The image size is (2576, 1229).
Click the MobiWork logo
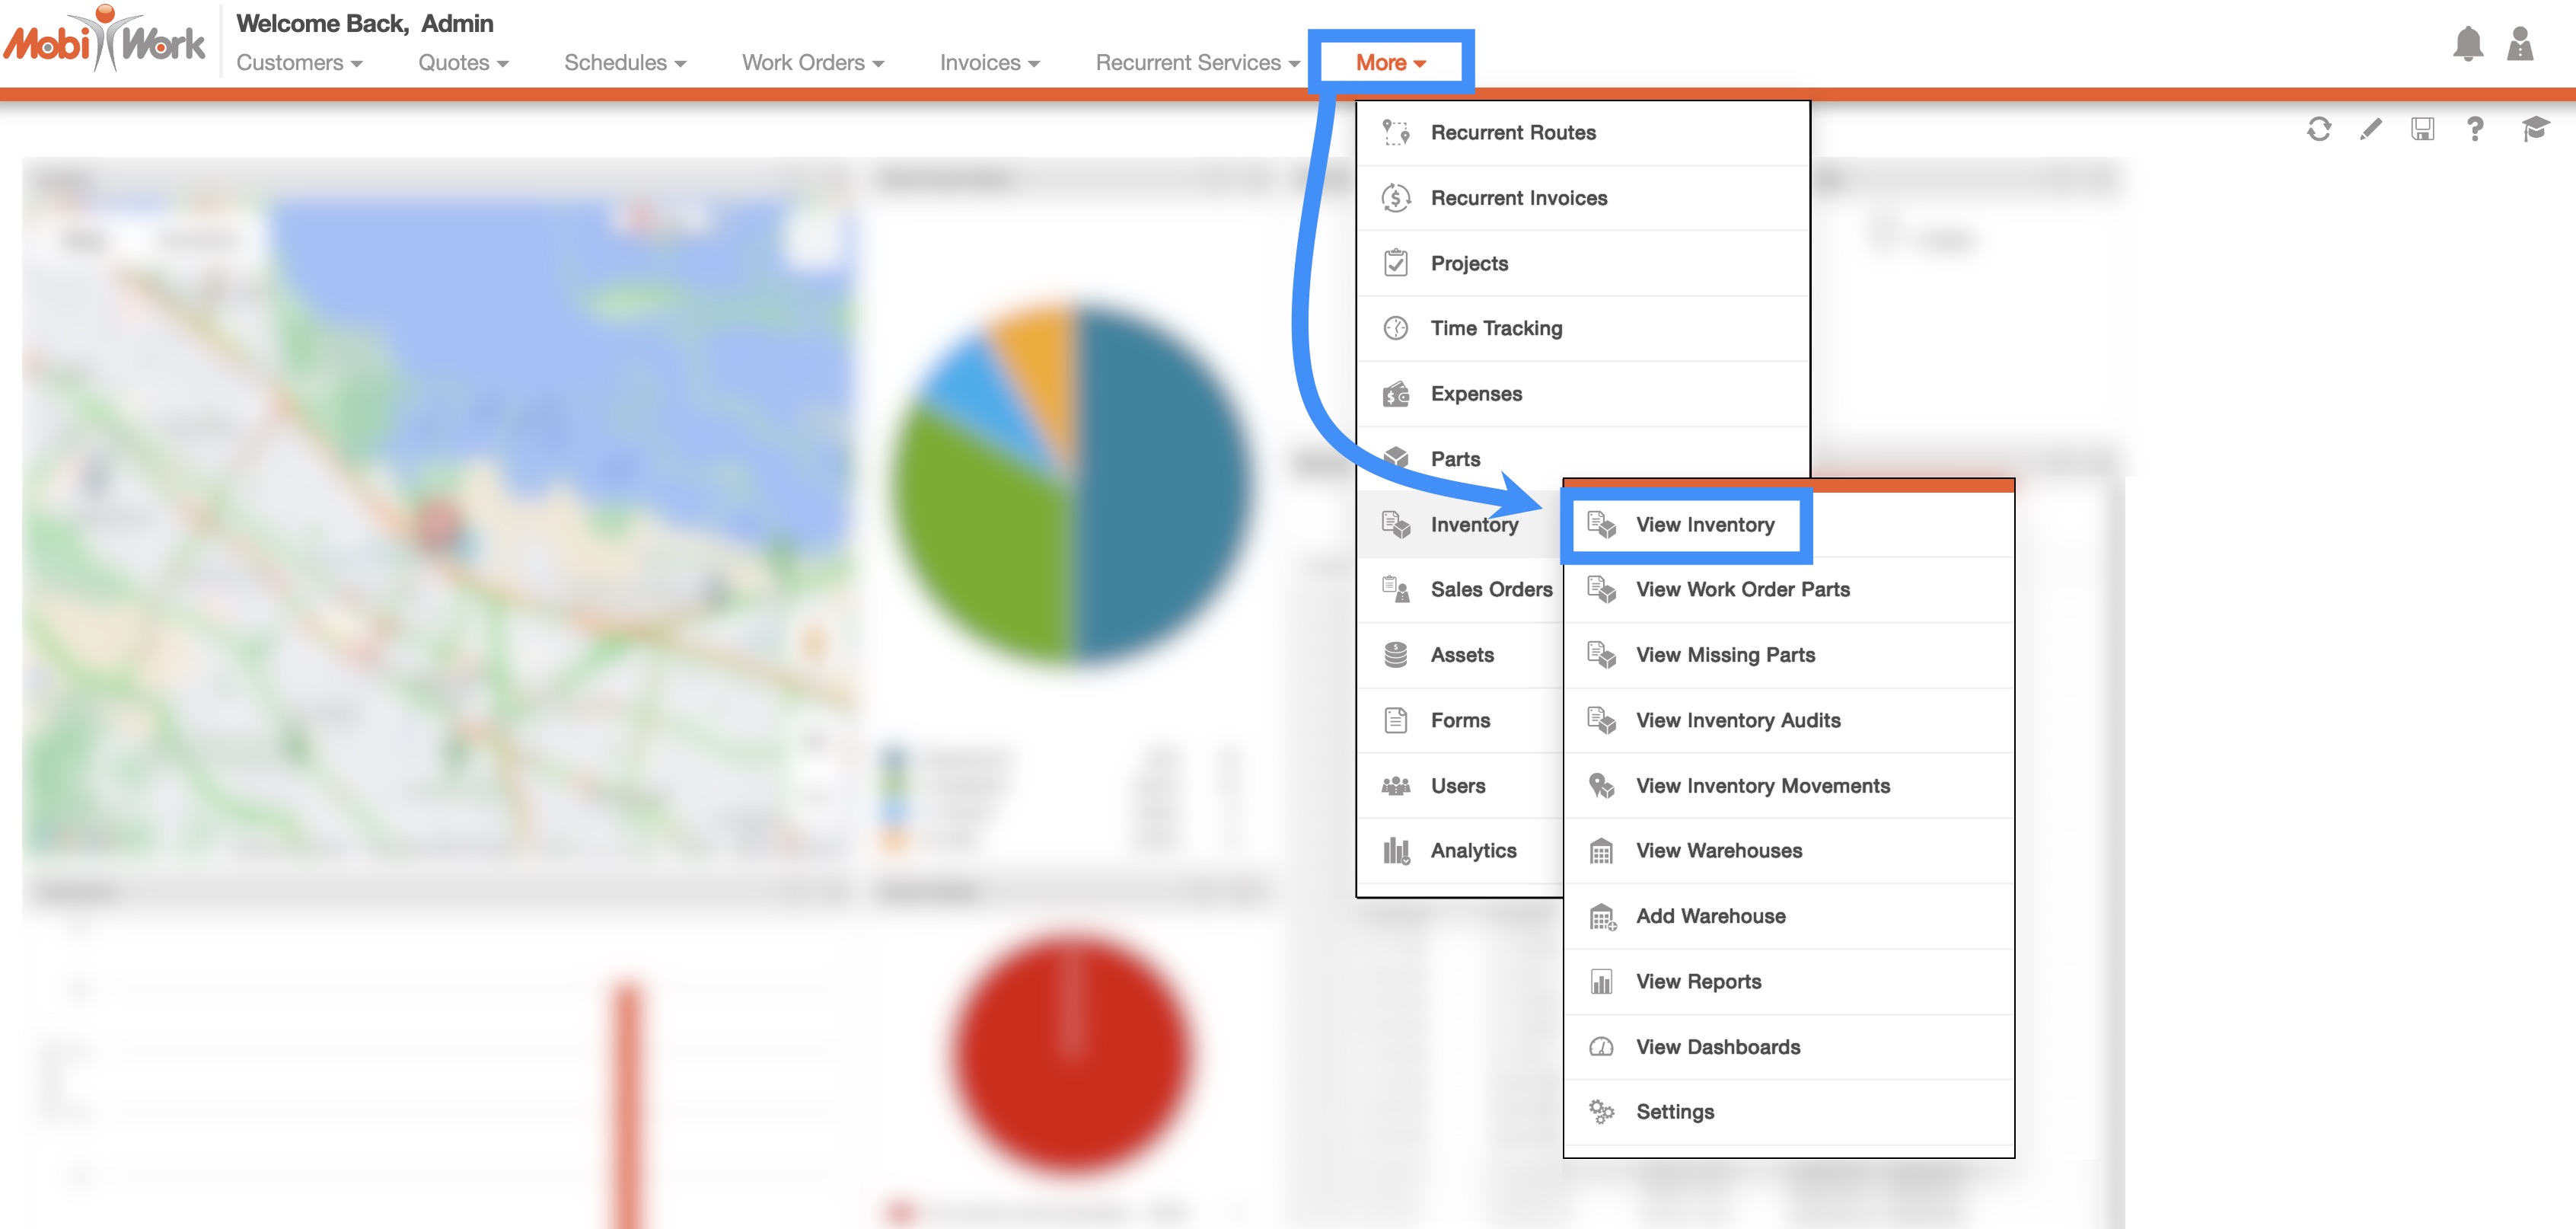tap(105, 42)
